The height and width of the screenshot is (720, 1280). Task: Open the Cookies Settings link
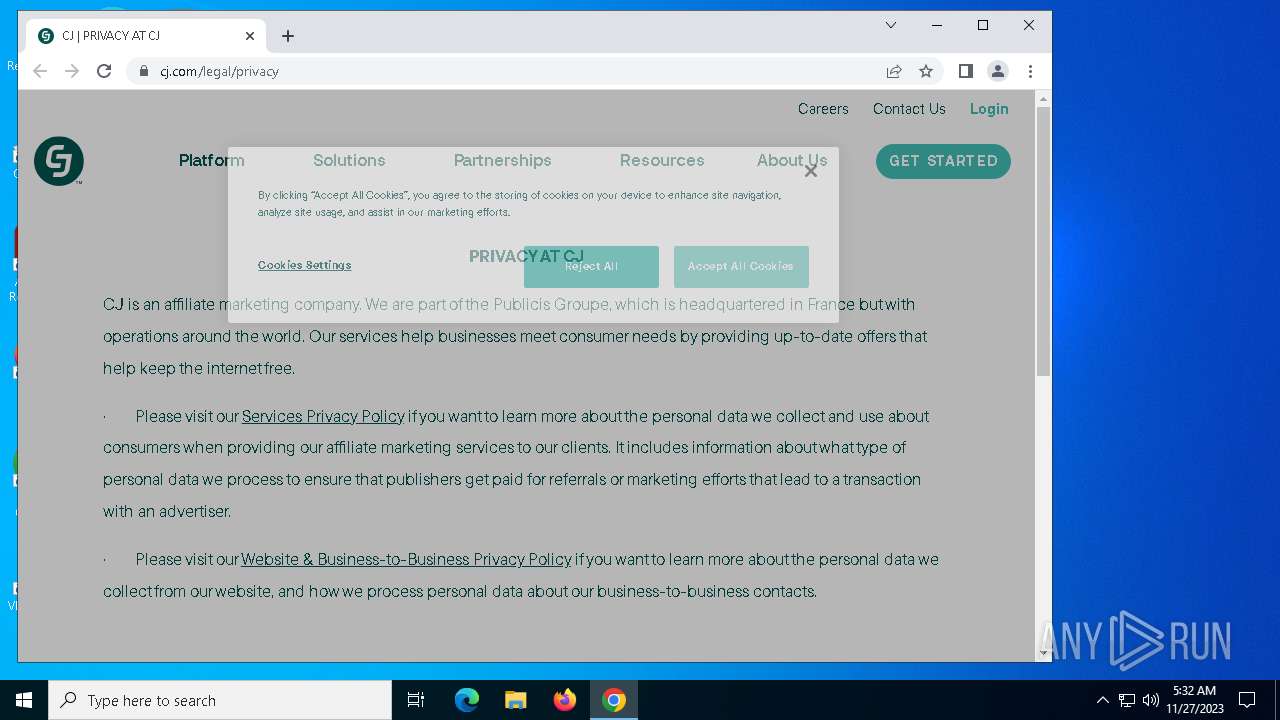304,265
